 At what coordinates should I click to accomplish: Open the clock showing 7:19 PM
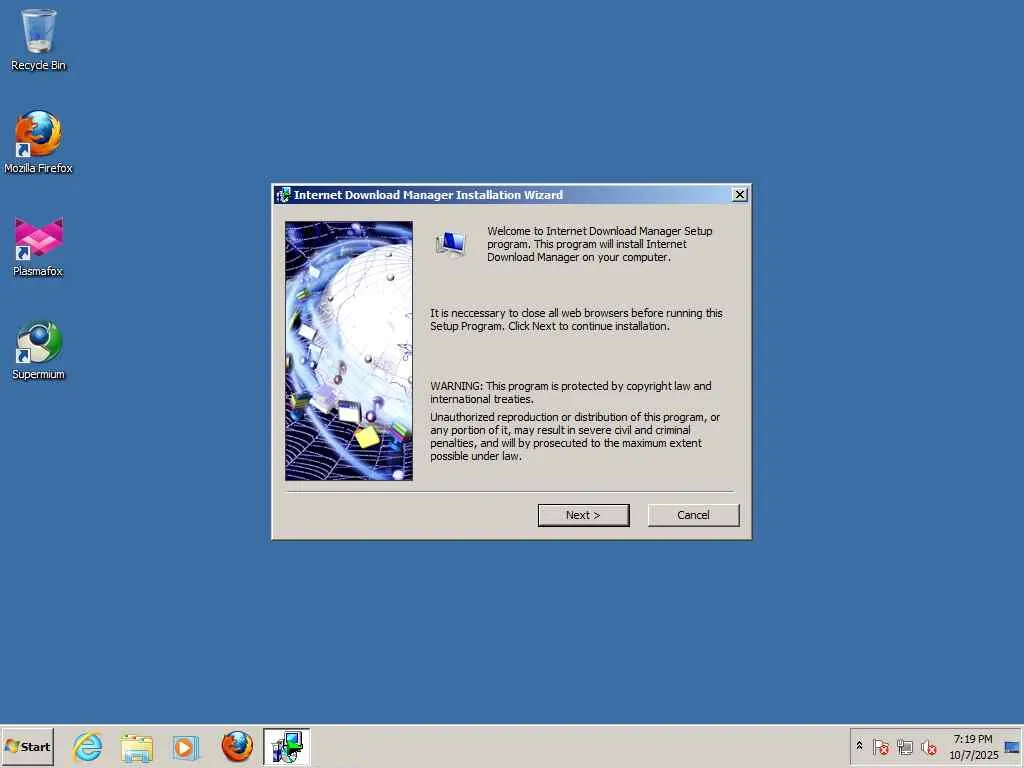(x=973, y=746)
